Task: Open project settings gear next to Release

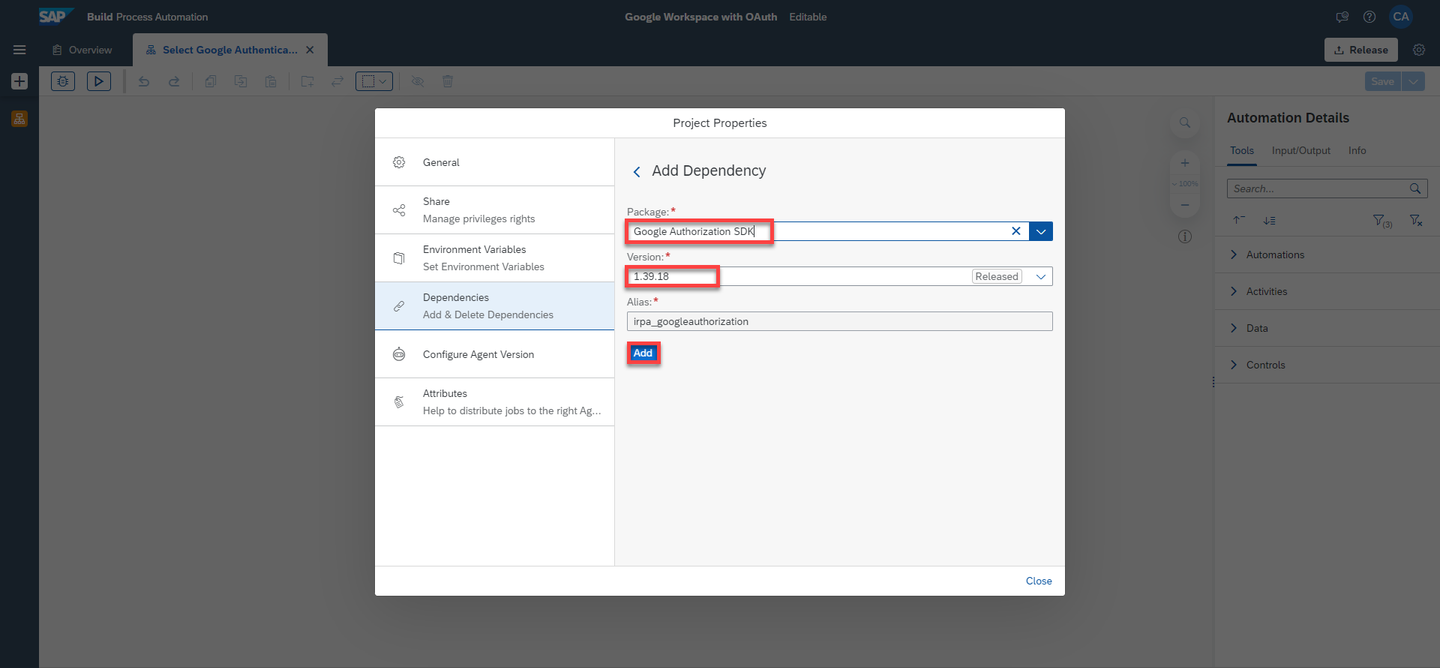Action: pyautogui.click(x=1419, y=50)
